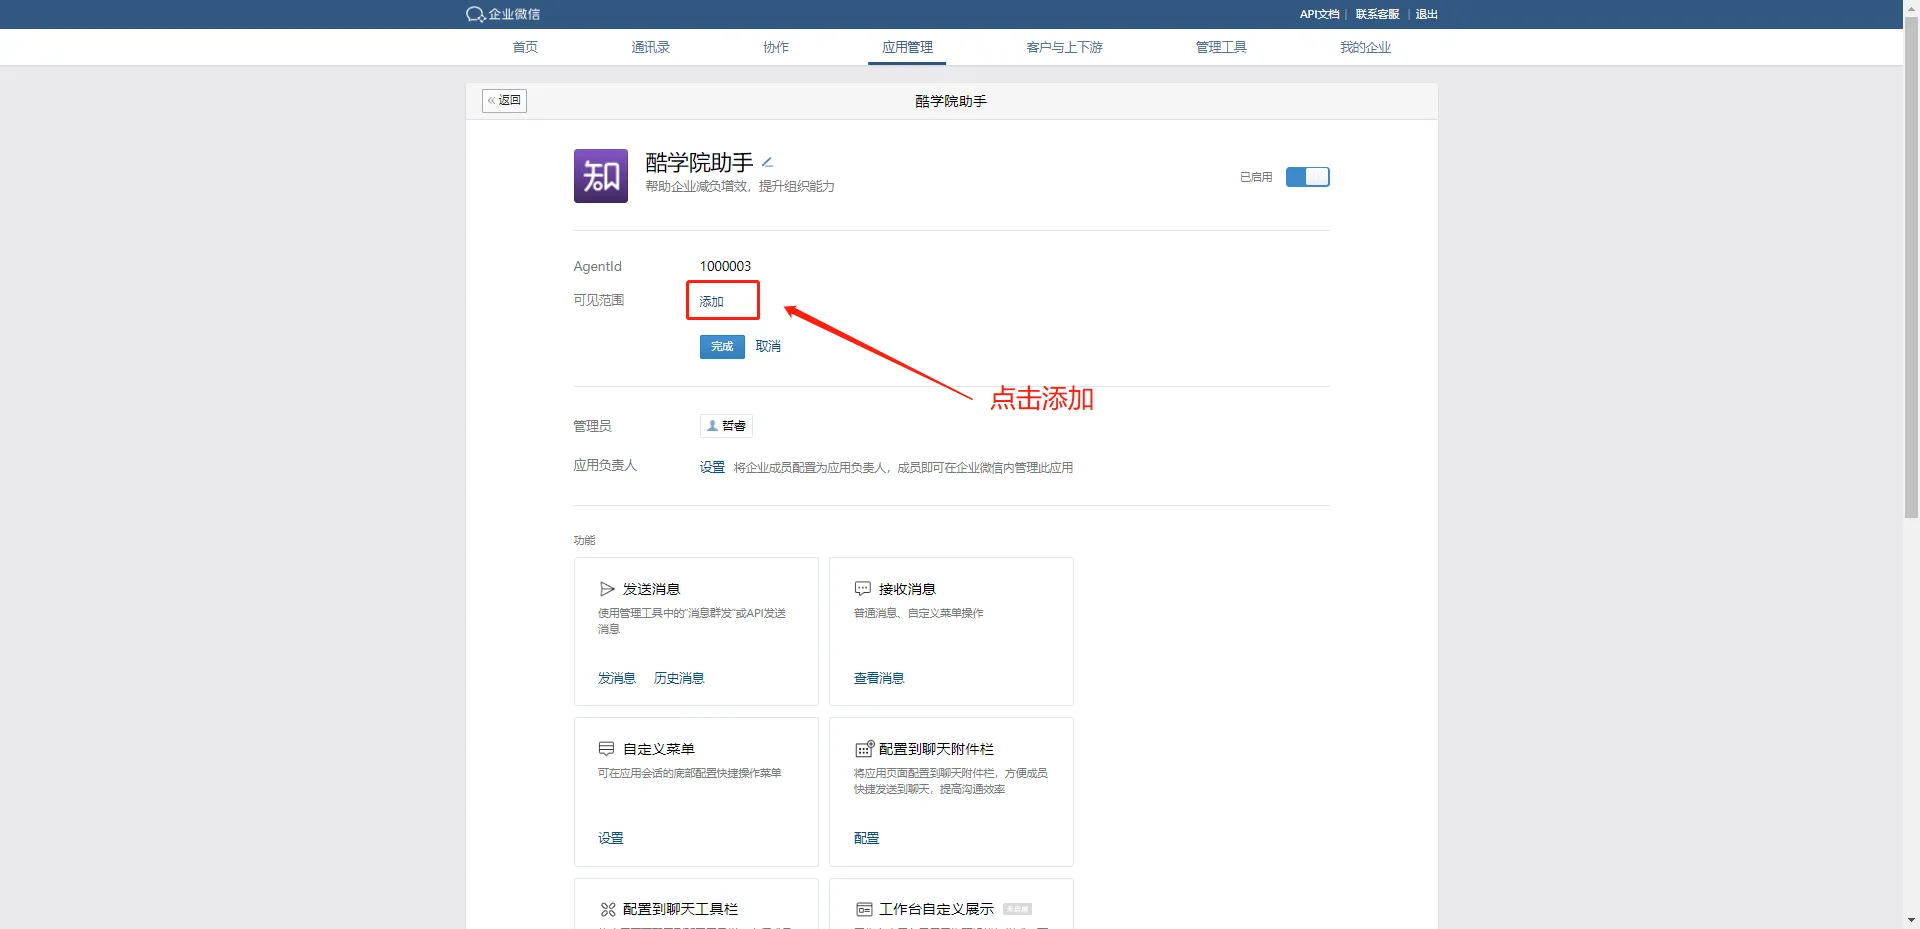Click the 酷学院助手 page title text
The width and height of the screenshot is (1920, 929).
pyautogui.click(x=951, y=101)
